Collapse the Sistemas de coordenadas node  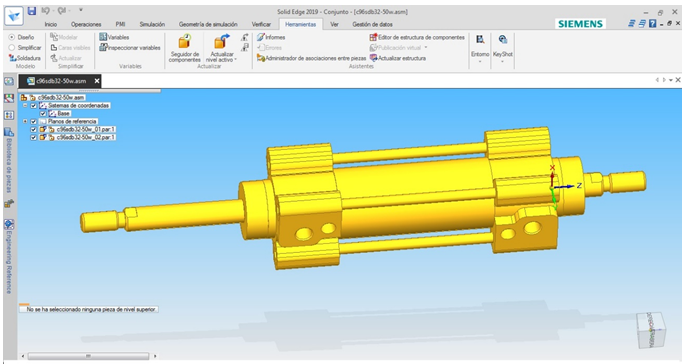25,106
